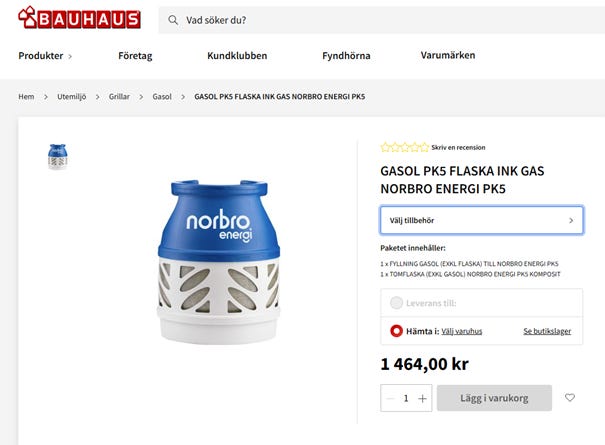Click the star rating icons
605x445 pixels.
(404, 147)
